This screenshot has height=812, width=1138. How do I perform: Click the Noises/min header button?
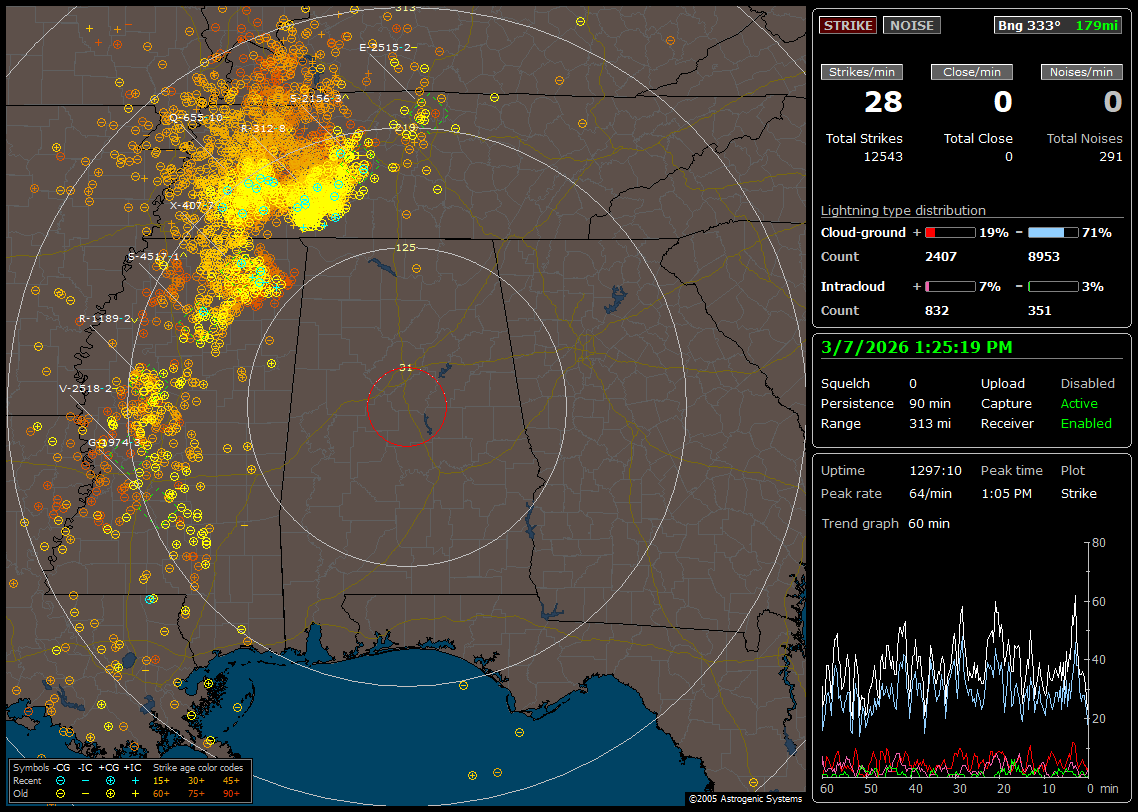coord(1081,72)
